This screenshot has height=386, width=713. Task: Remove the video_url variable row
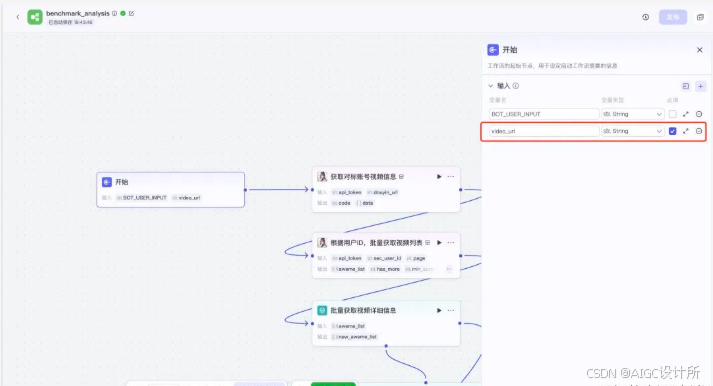pos(699,131)
